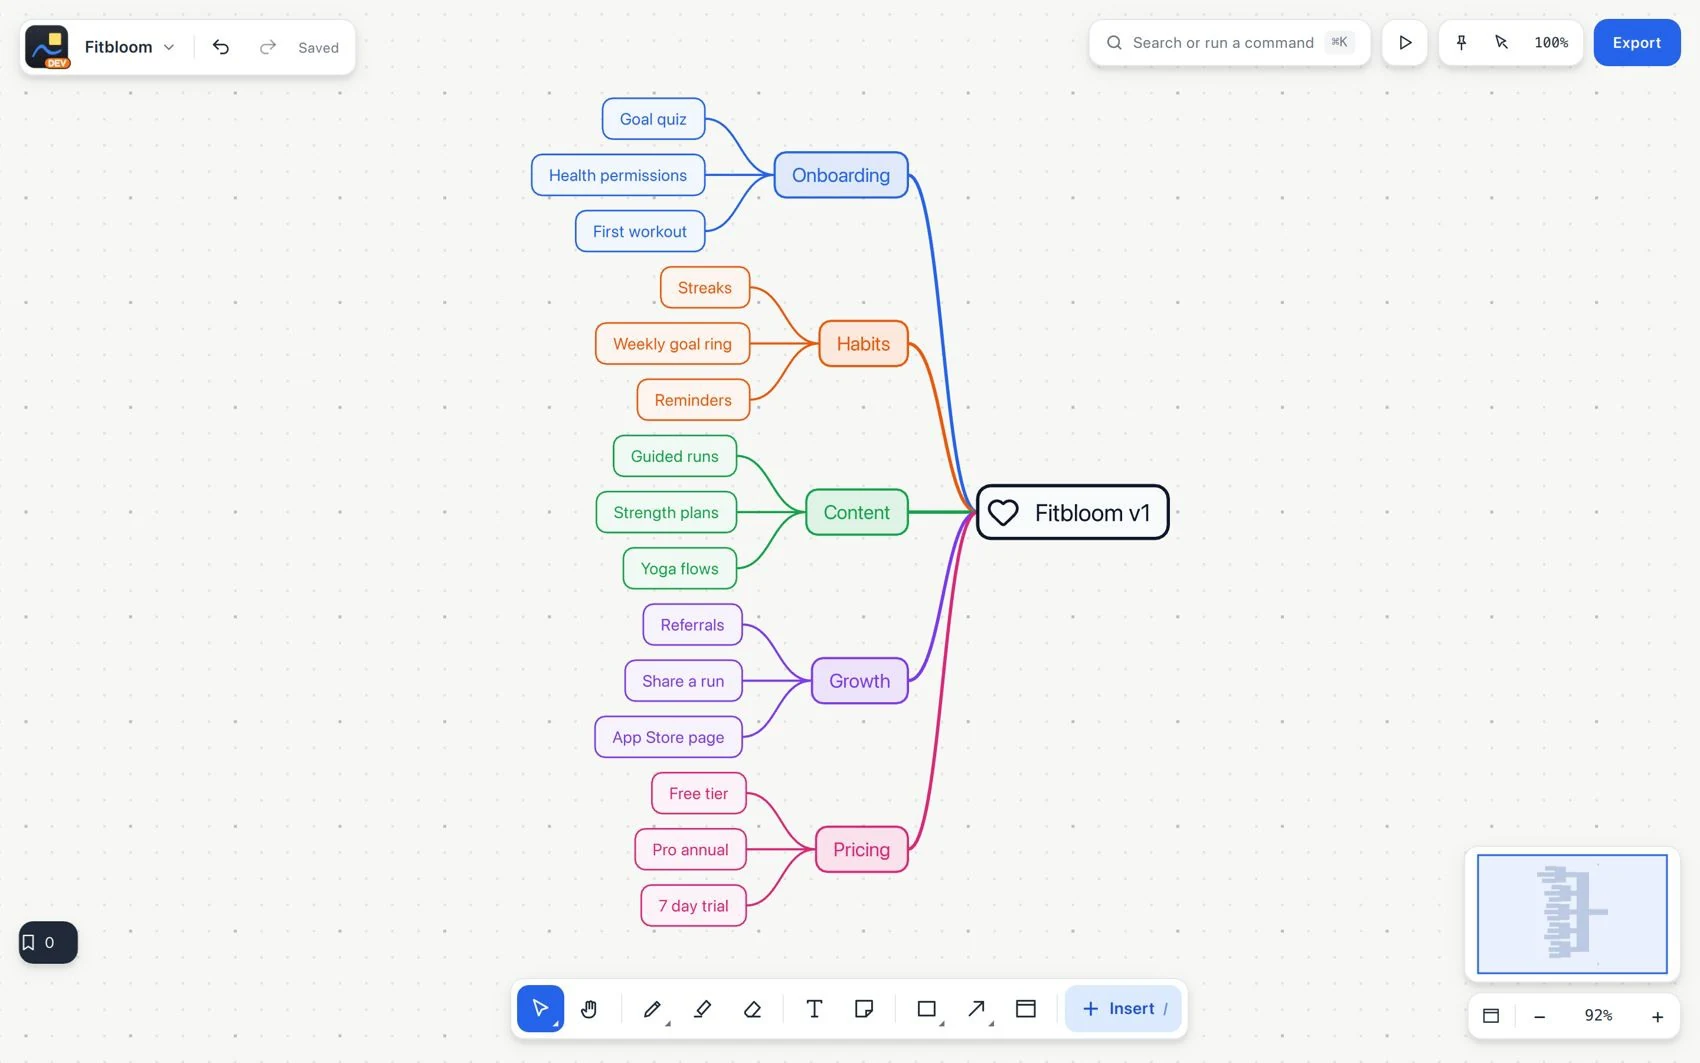Click the Health permissions node
This screenshot has width=1700, height=1063.
[x=618, y=175]
